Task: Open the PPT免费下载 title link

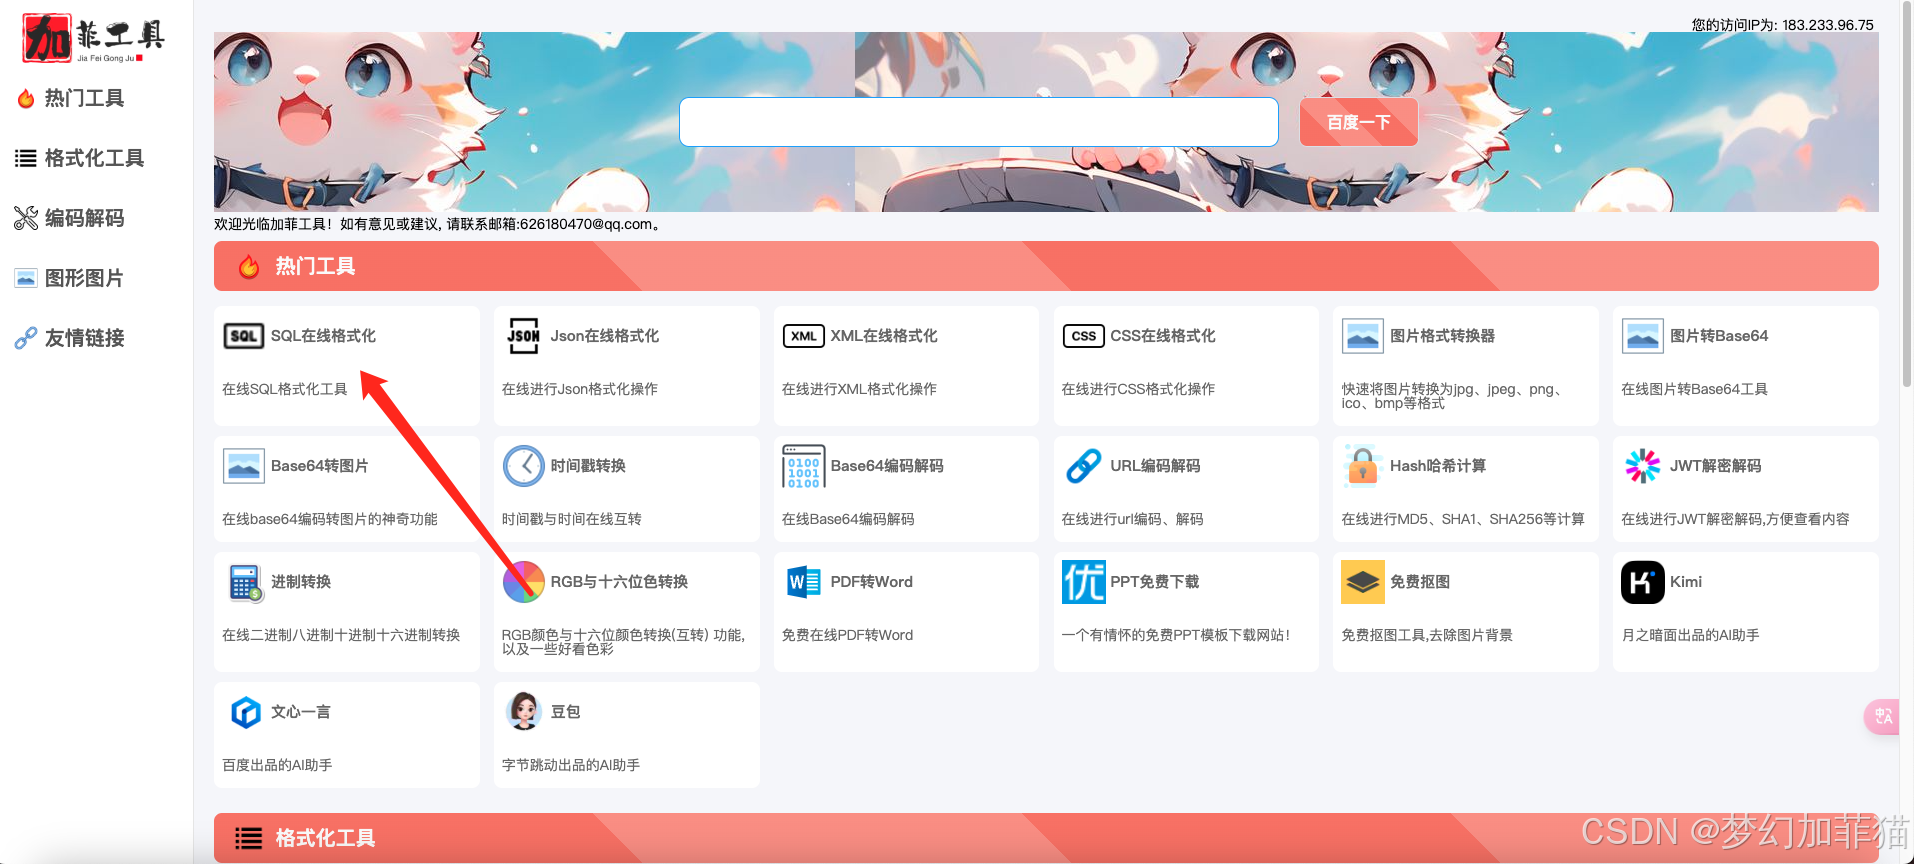Action: click(1155, 582)
